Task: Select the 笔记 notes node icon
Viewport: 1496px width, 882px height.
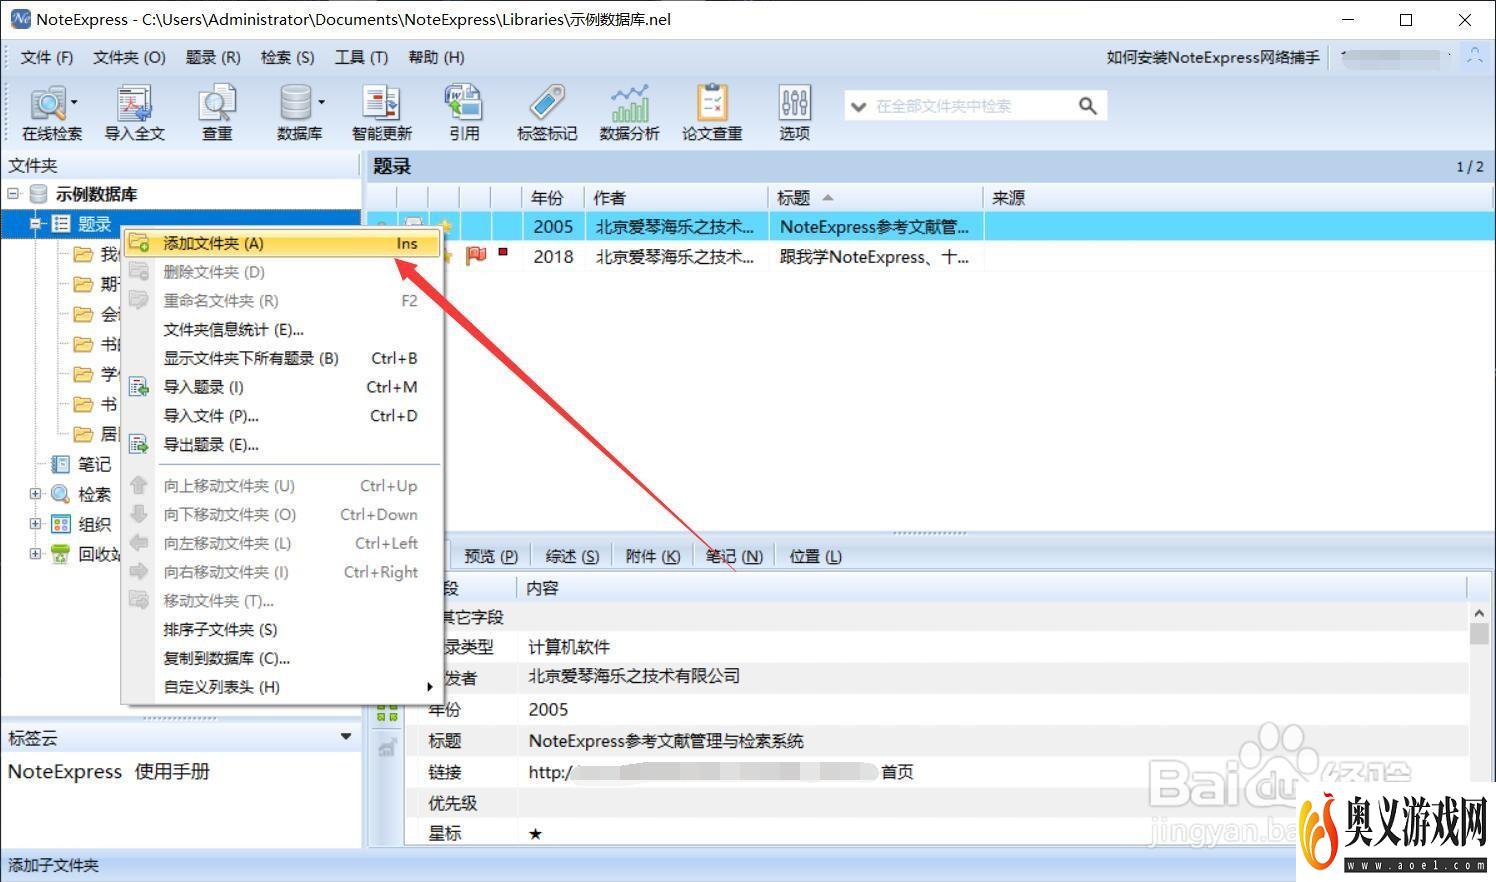Action: click(x=60, y=464)
